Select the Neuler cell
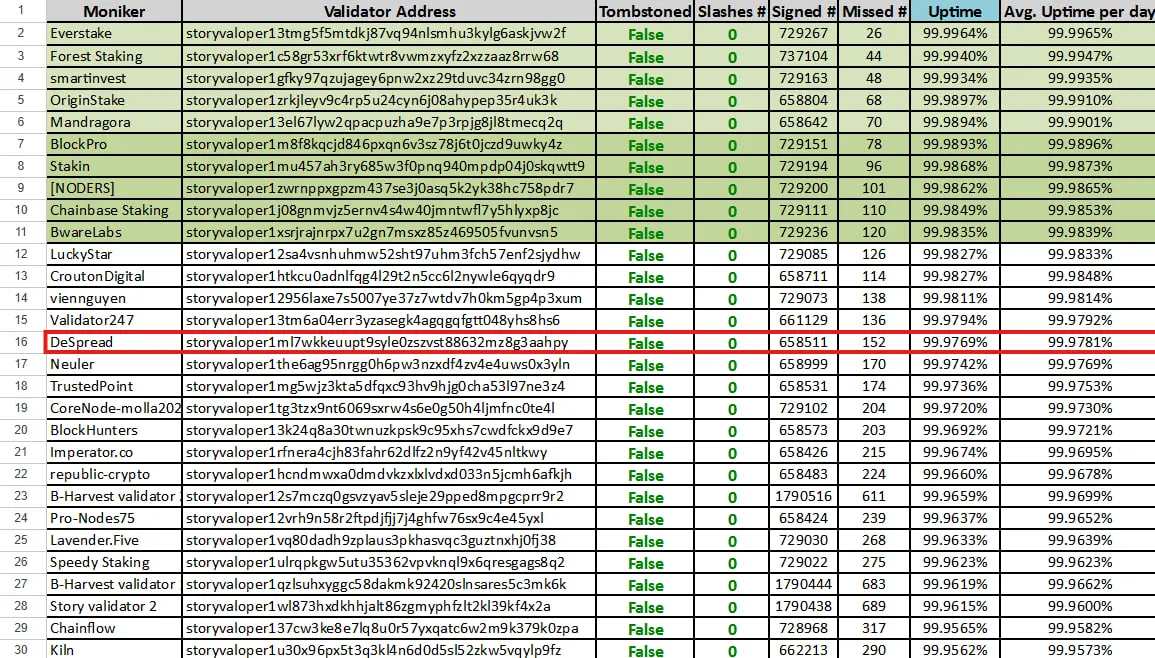The image size is (1155, 658). coord(113,364)
